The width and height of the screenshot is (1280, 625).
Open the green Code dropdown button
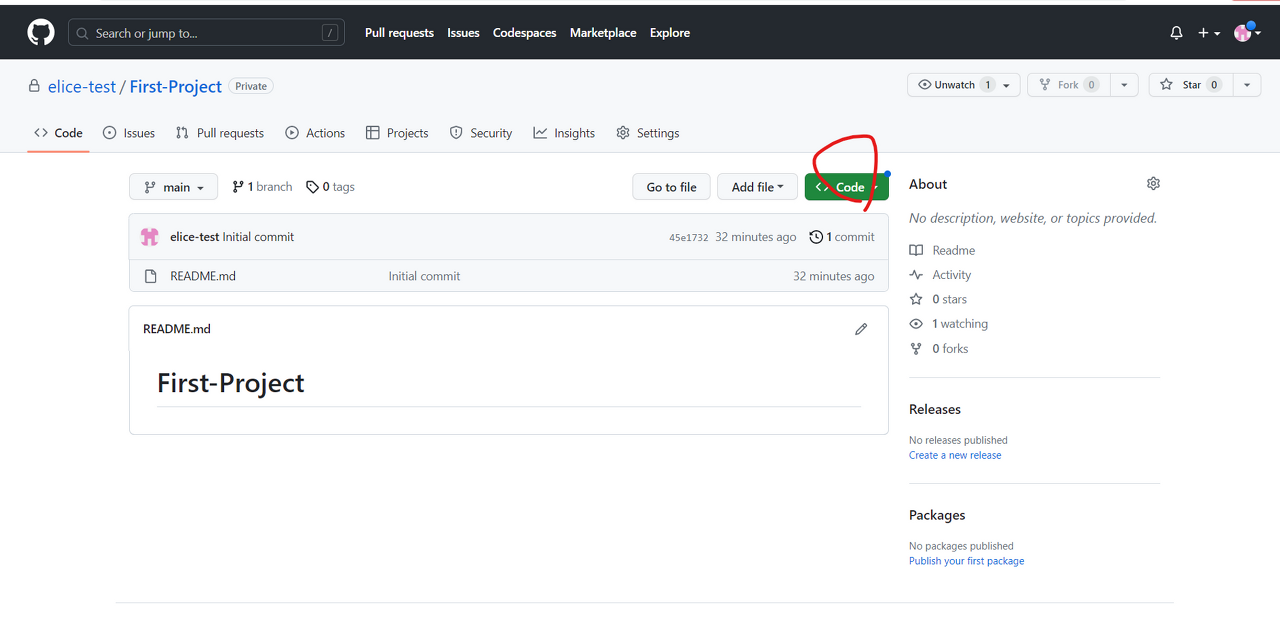coord(846,187)
